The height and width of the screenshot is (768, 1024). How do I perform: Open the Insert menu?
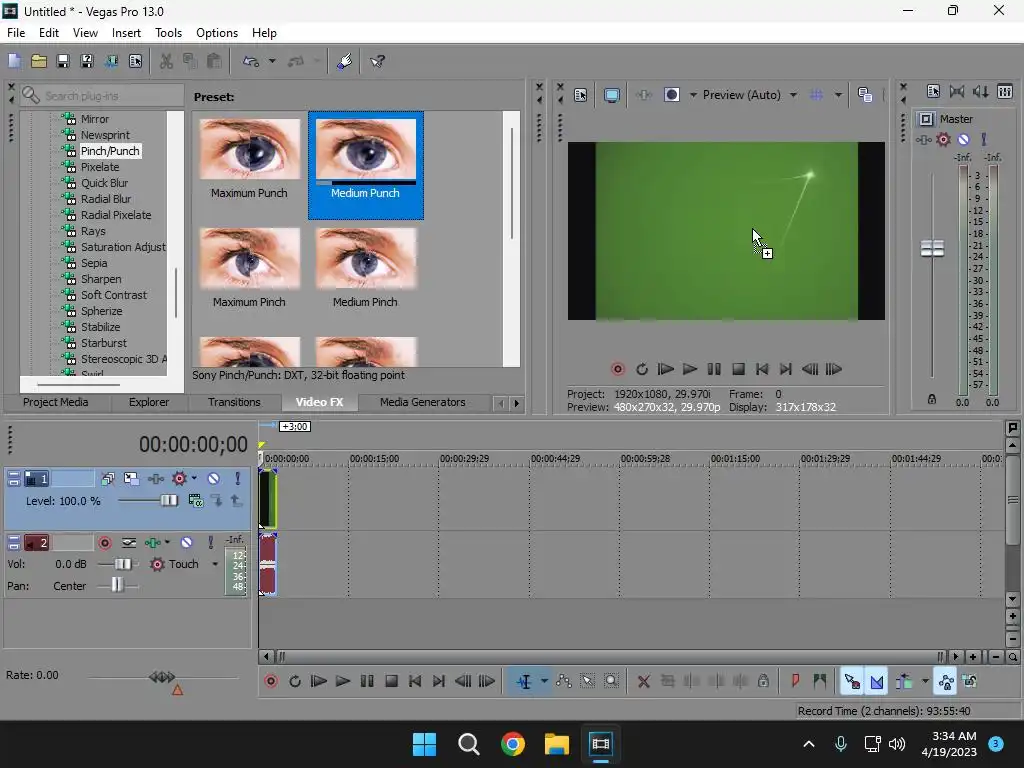[126, 33]
